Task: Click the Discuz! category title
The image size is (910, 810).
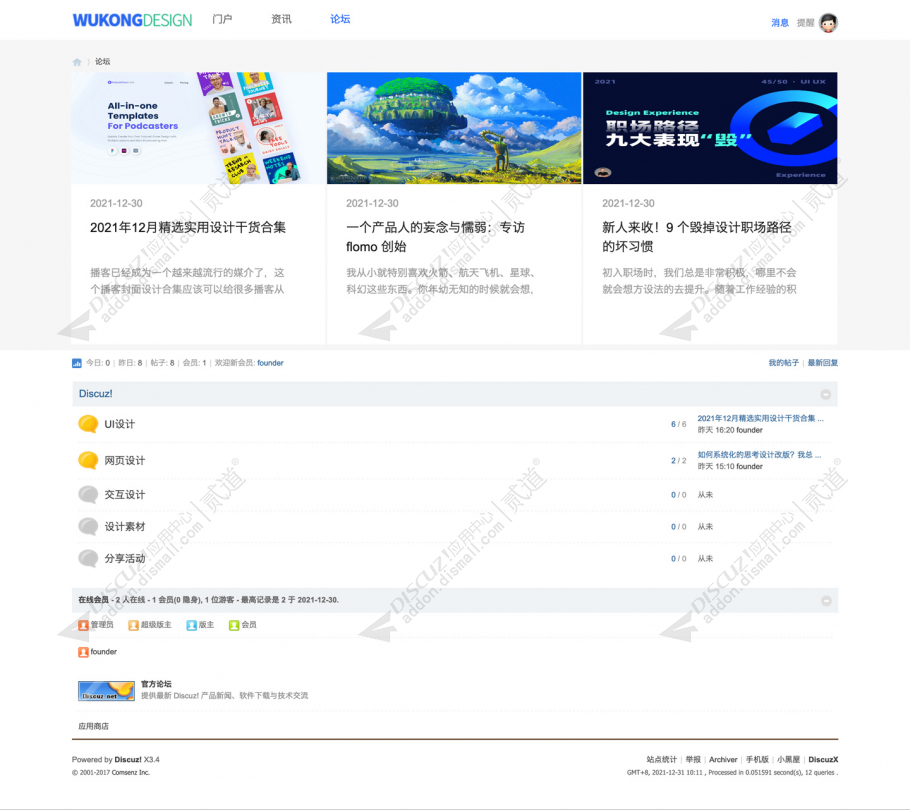Action: (x=96, y=394)
